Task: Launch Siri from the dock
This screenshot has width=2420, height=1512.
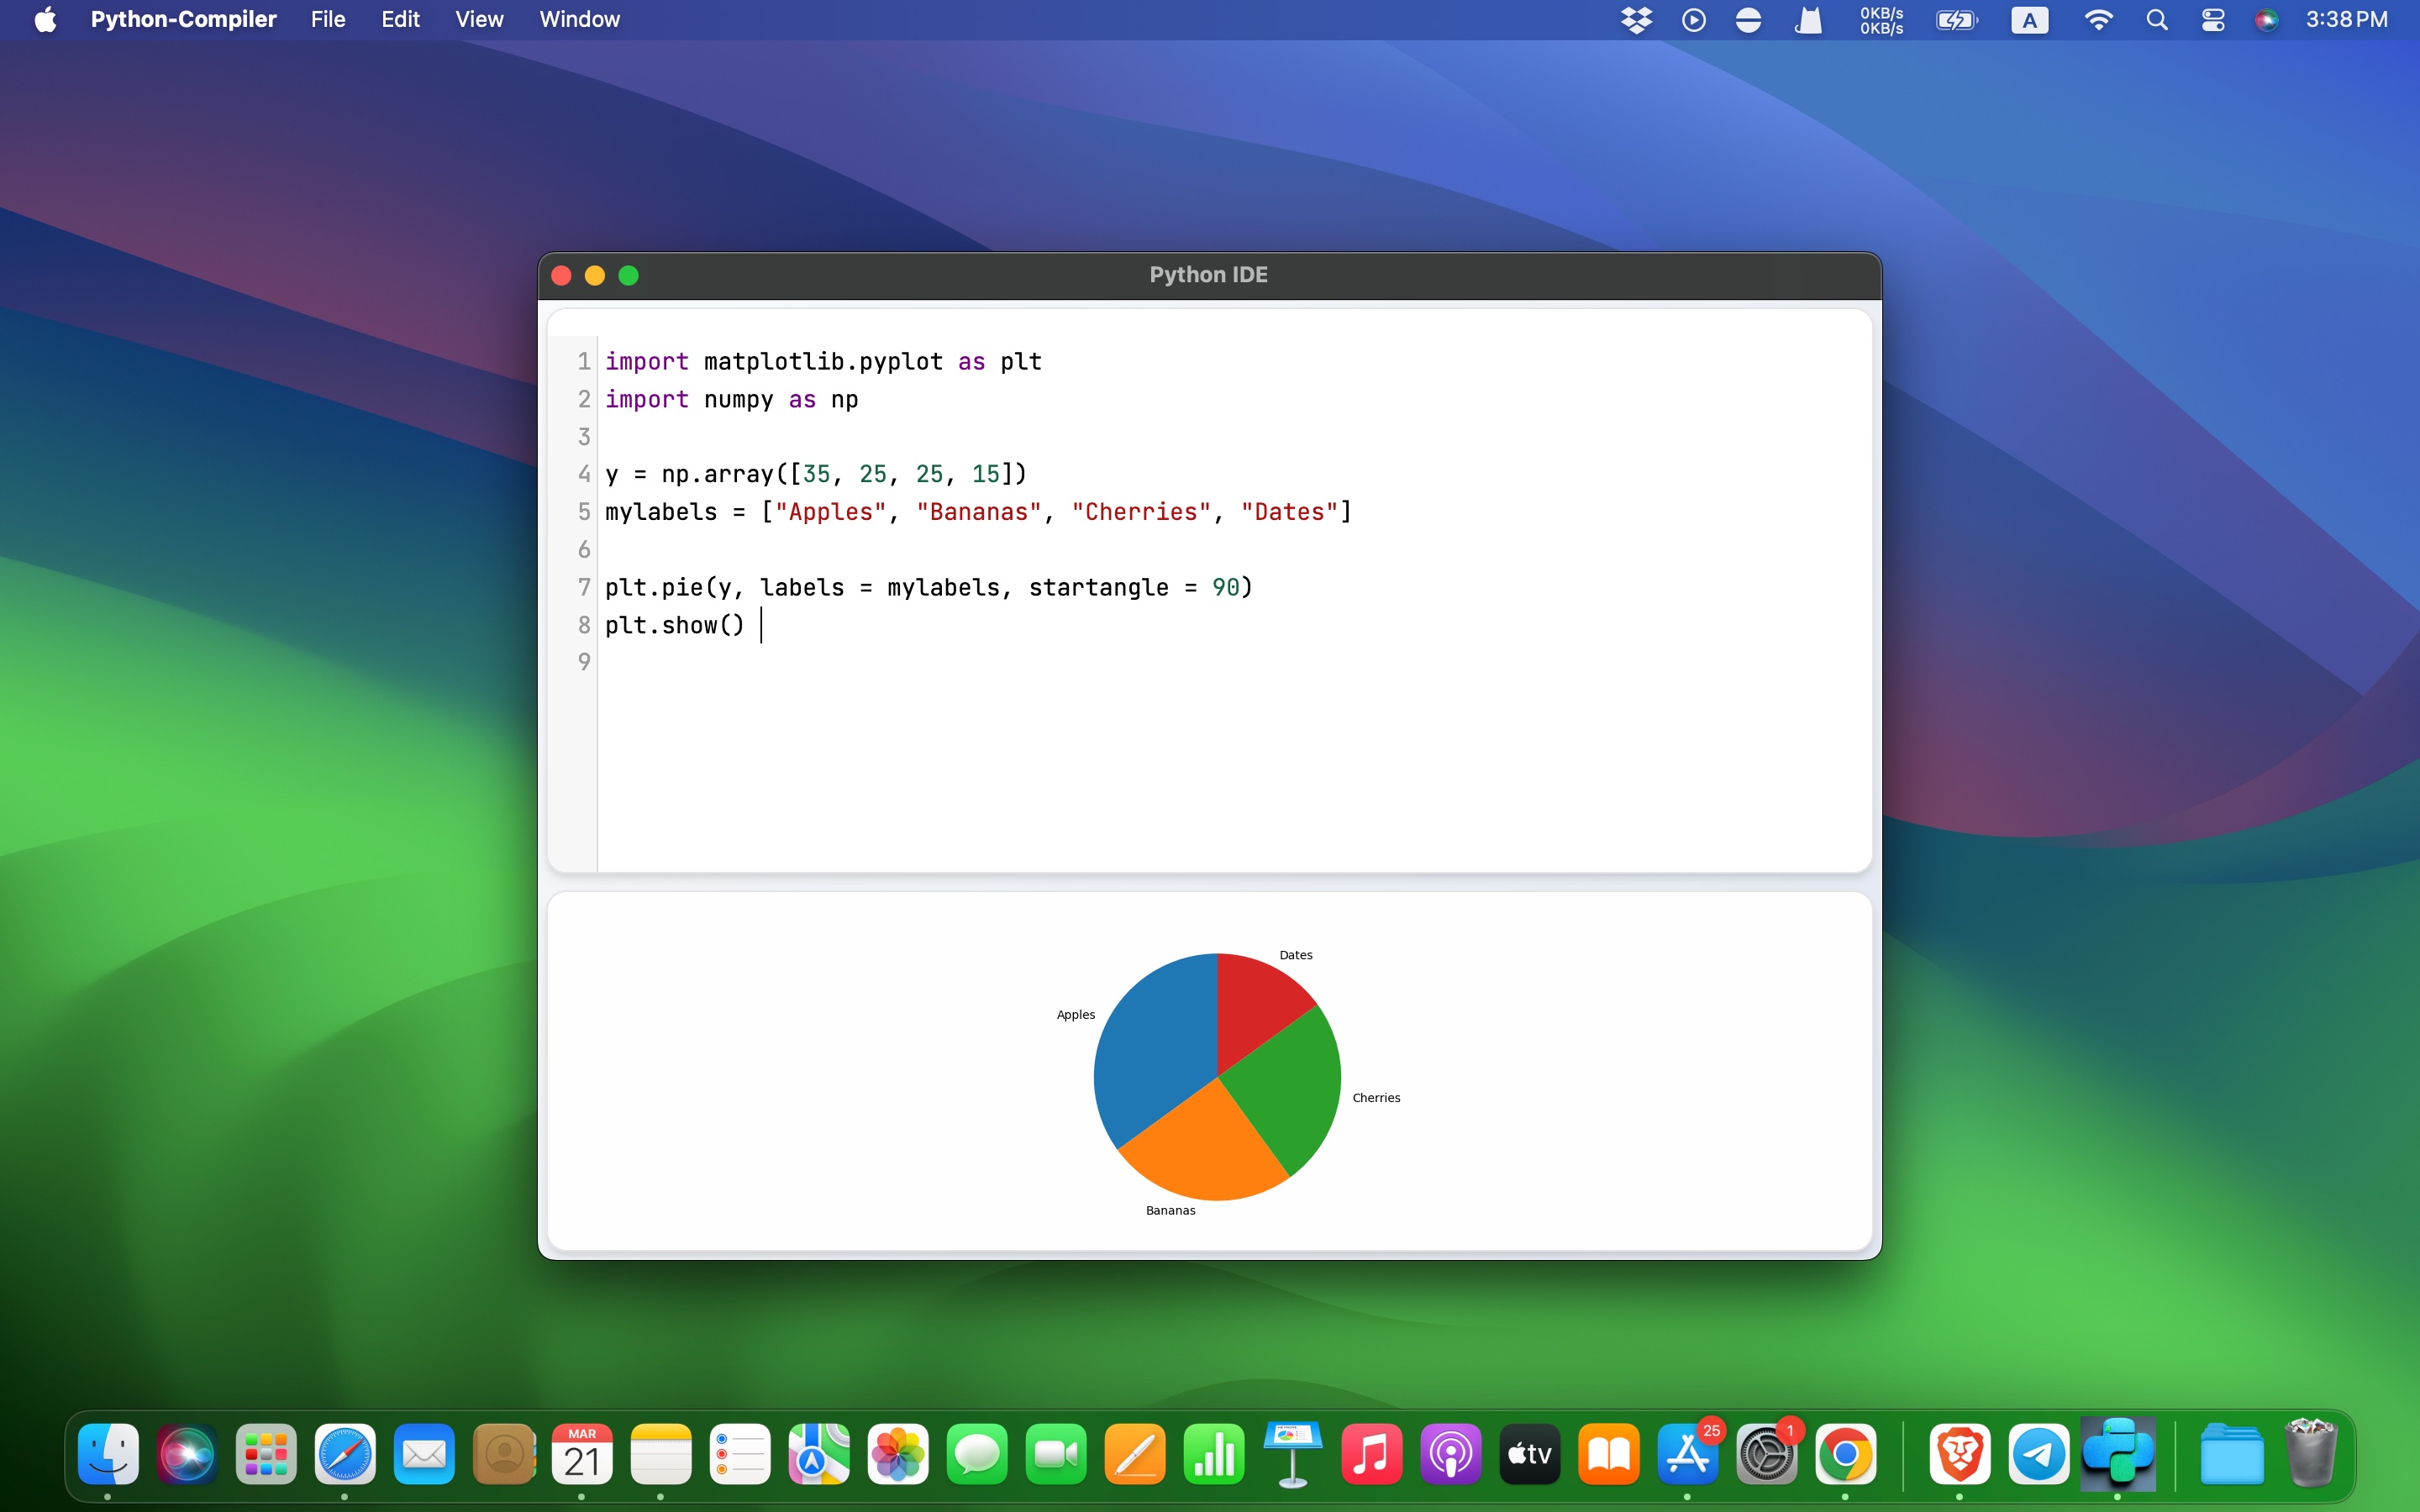Action: click(187, 1453)
